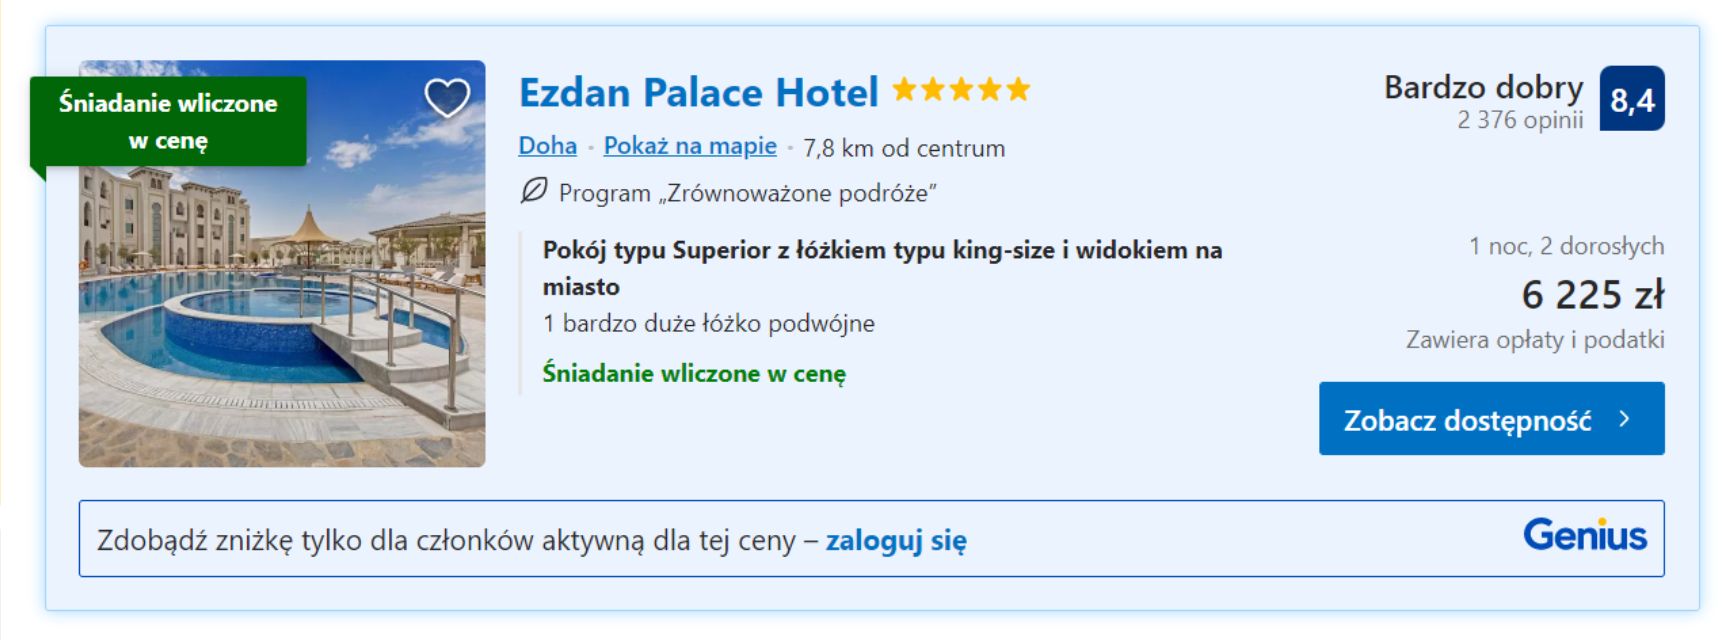1728x640 pixels.
Task: Click the dot separator icon near Doha
Action: point(591,146)
